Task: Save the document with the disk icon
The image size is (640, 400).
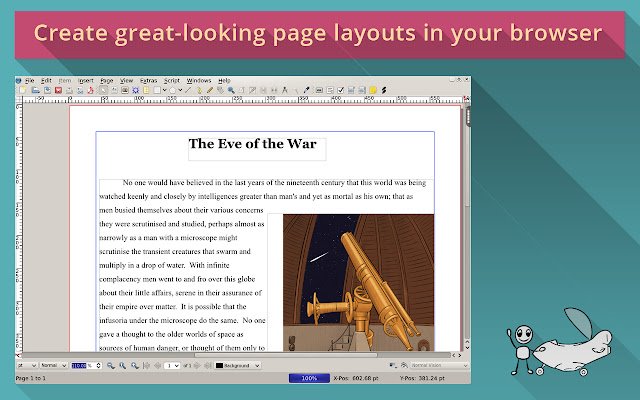Action: (x=47, y=90)
